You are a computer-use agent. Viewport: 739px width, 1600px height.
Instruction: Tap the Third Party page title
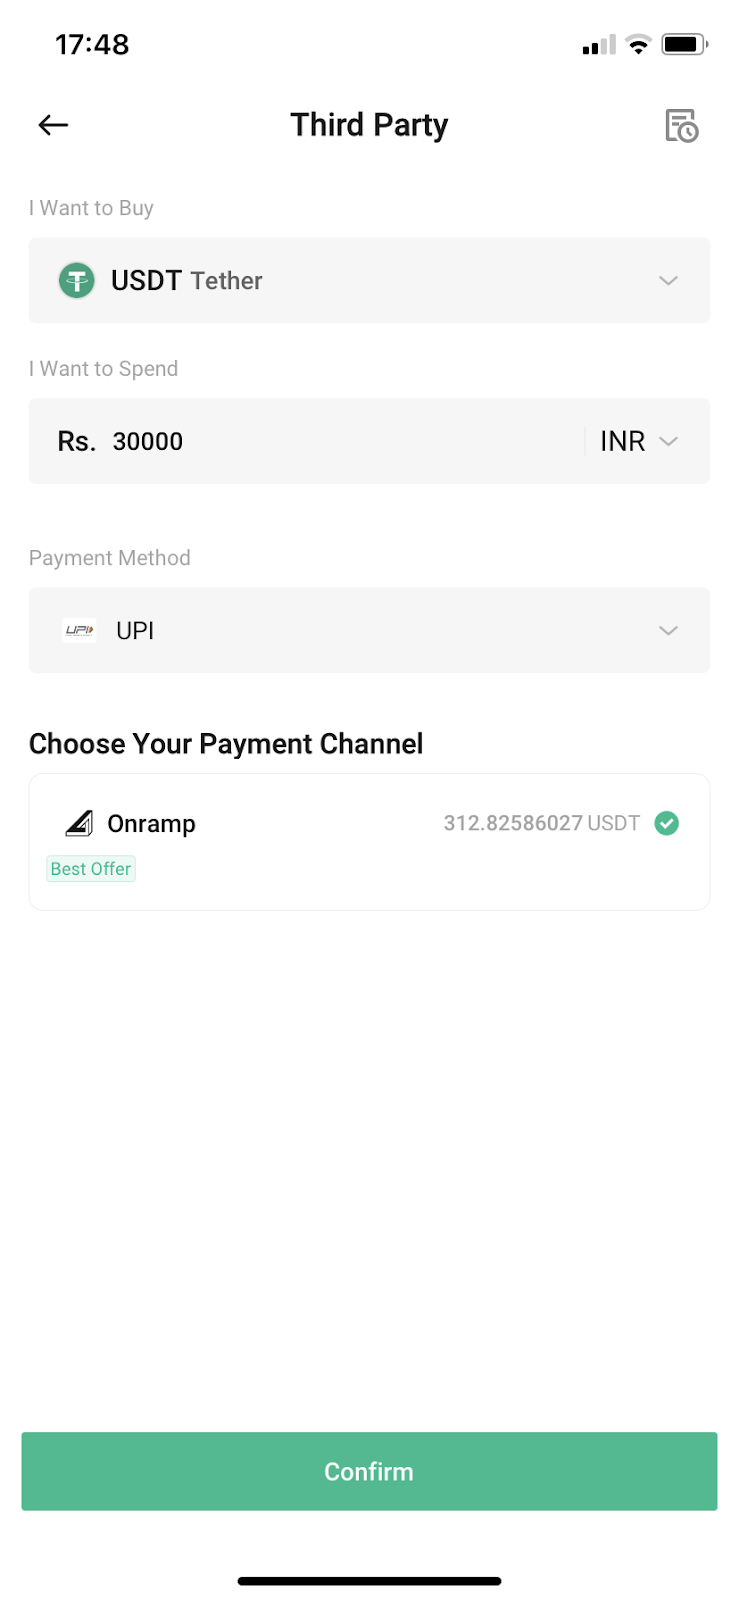coord(369,125)
